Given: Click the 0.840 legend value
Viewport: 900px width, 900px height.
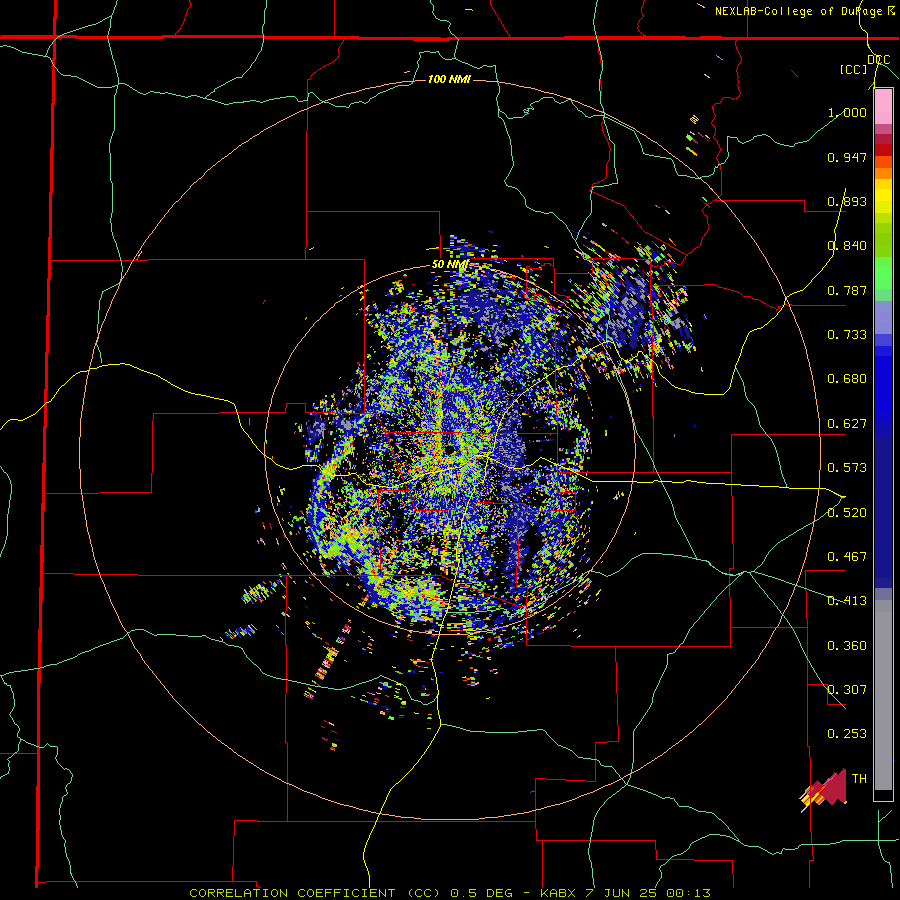Looking at the screenshot, I should [847, 246].
